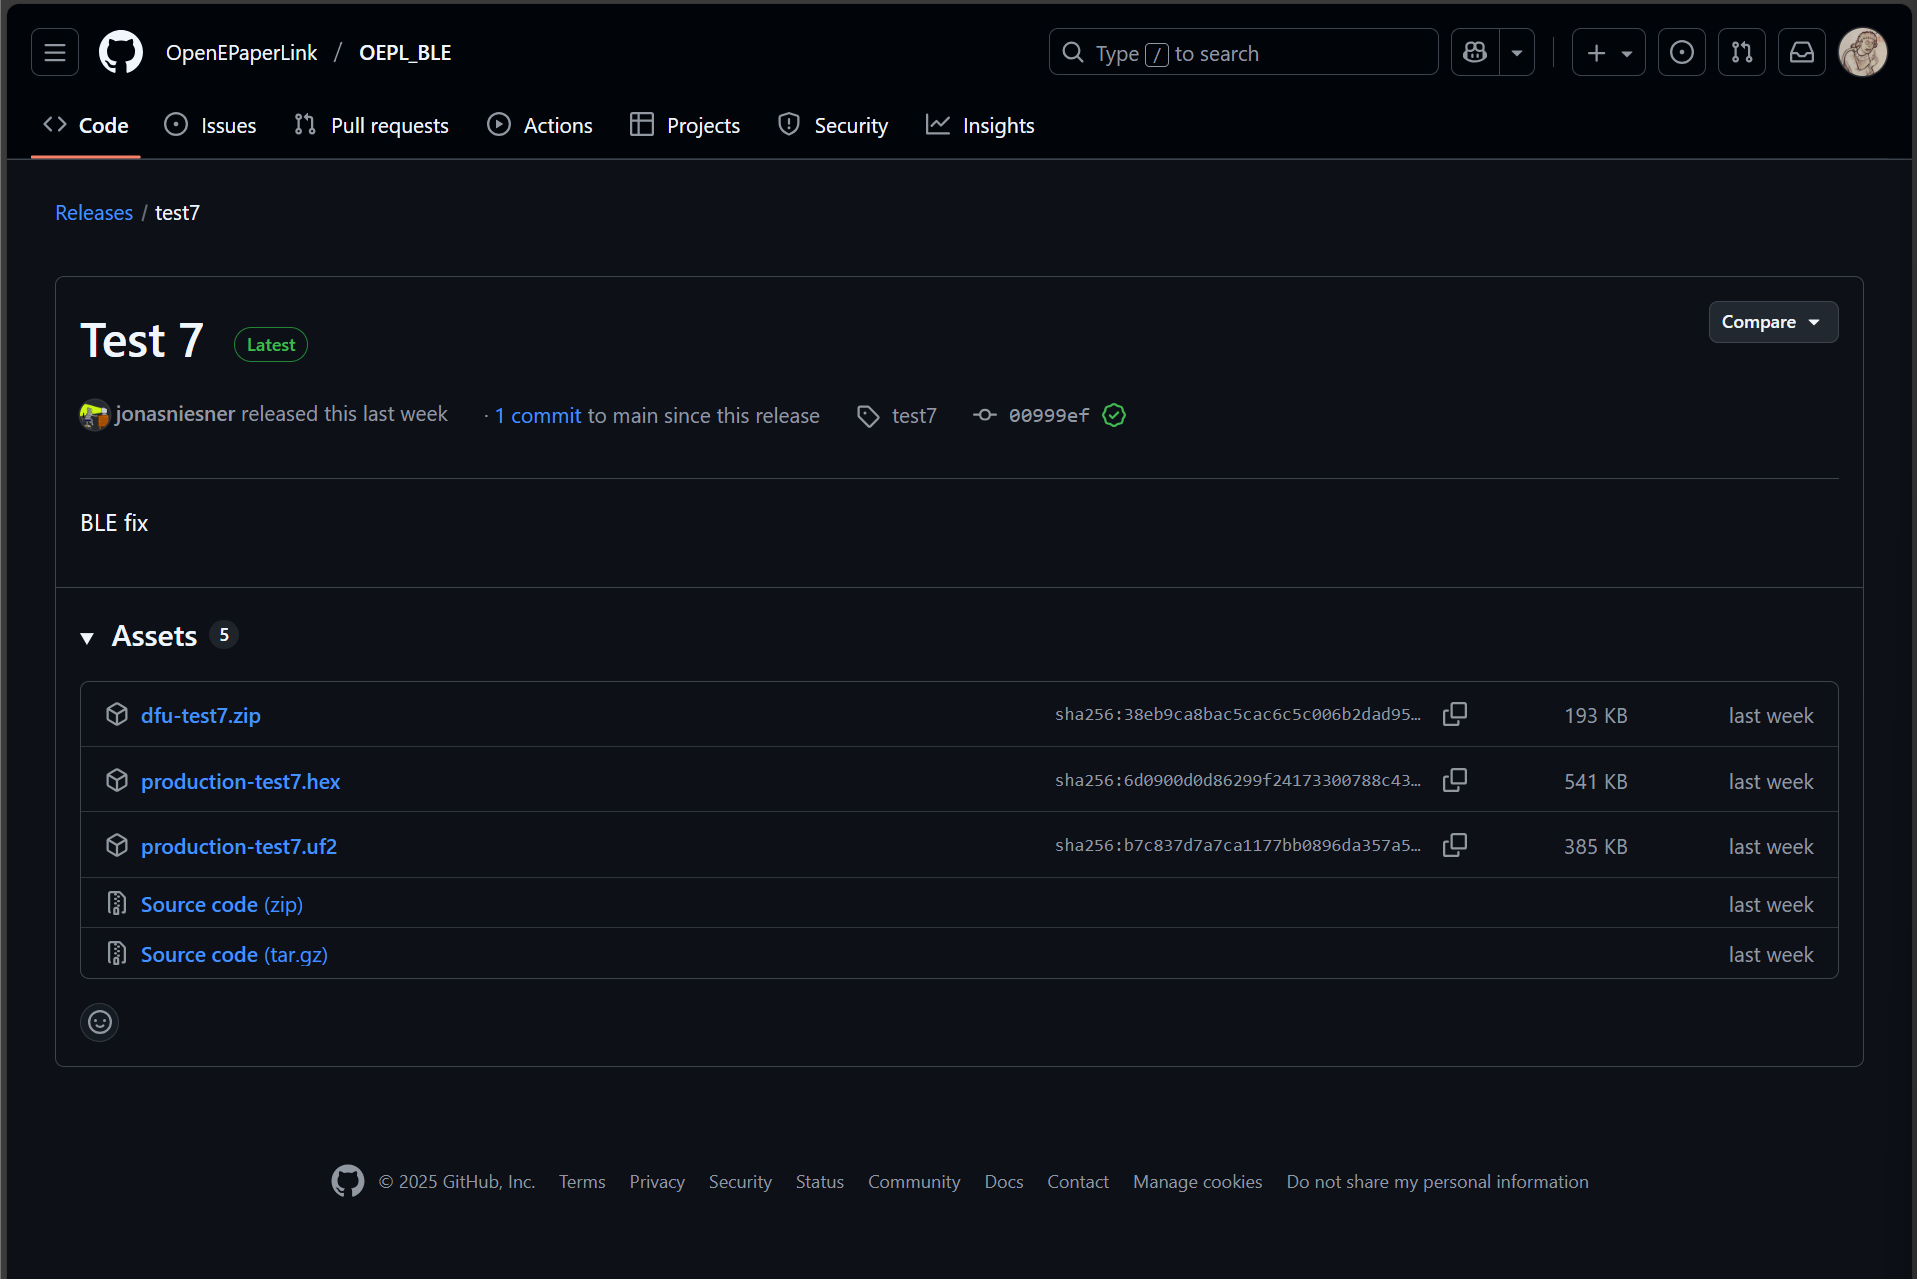Screen dimensions: 1917x1279
Task: Add a reaction with smiley button
Action: point(100,1022)
